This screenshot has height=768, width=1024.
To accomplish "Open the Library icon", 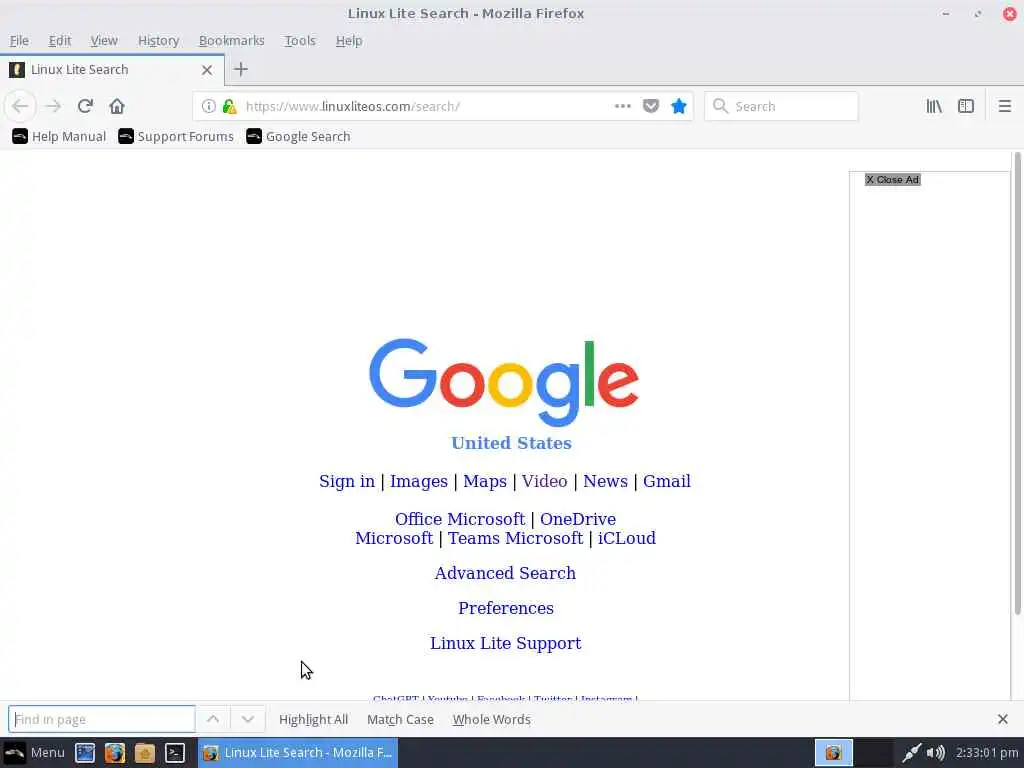I will [x=934, y=106].
